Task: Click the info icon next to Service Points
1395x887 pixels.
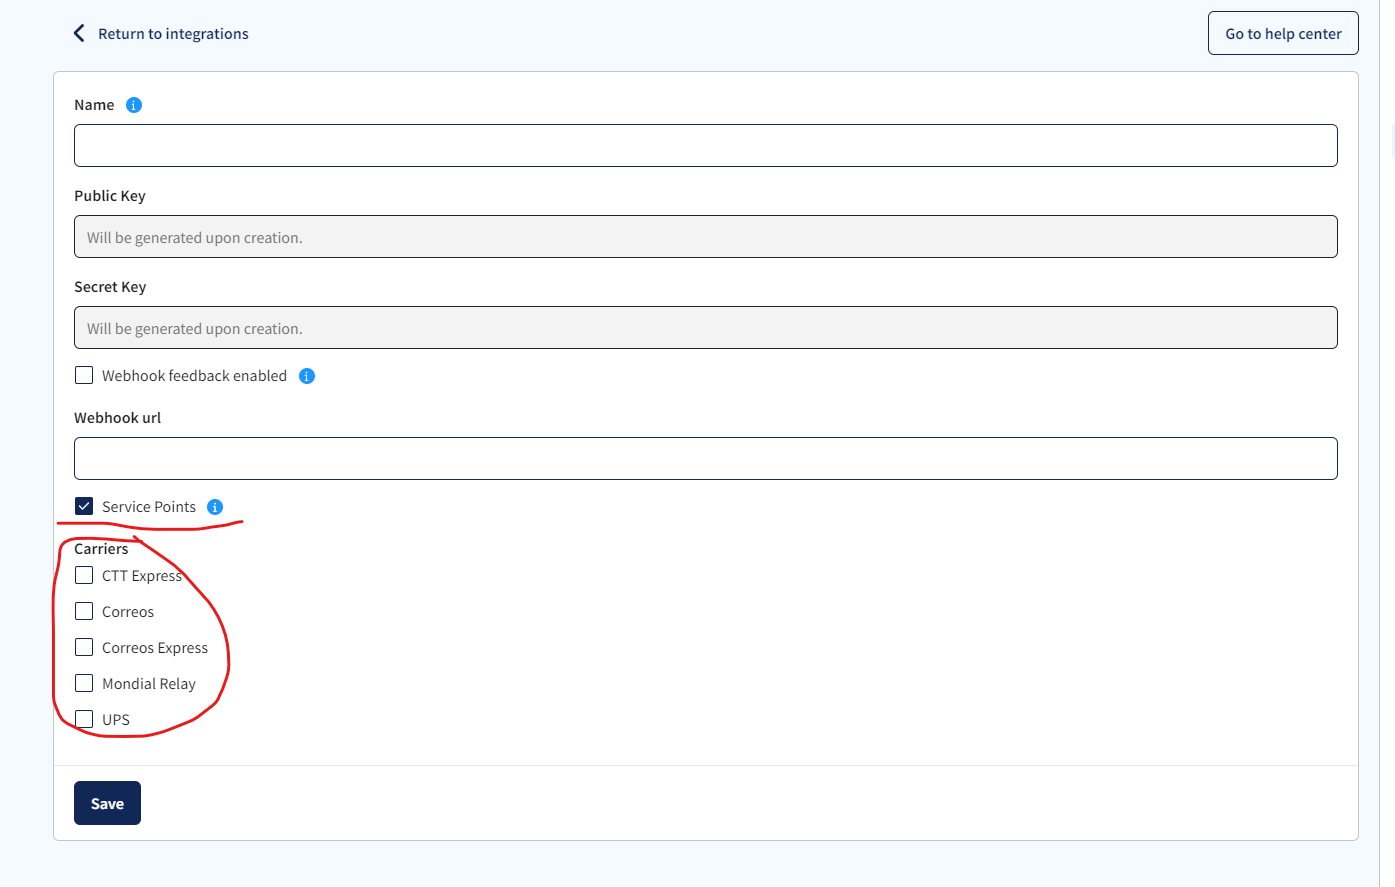Action: coord(215,507)
